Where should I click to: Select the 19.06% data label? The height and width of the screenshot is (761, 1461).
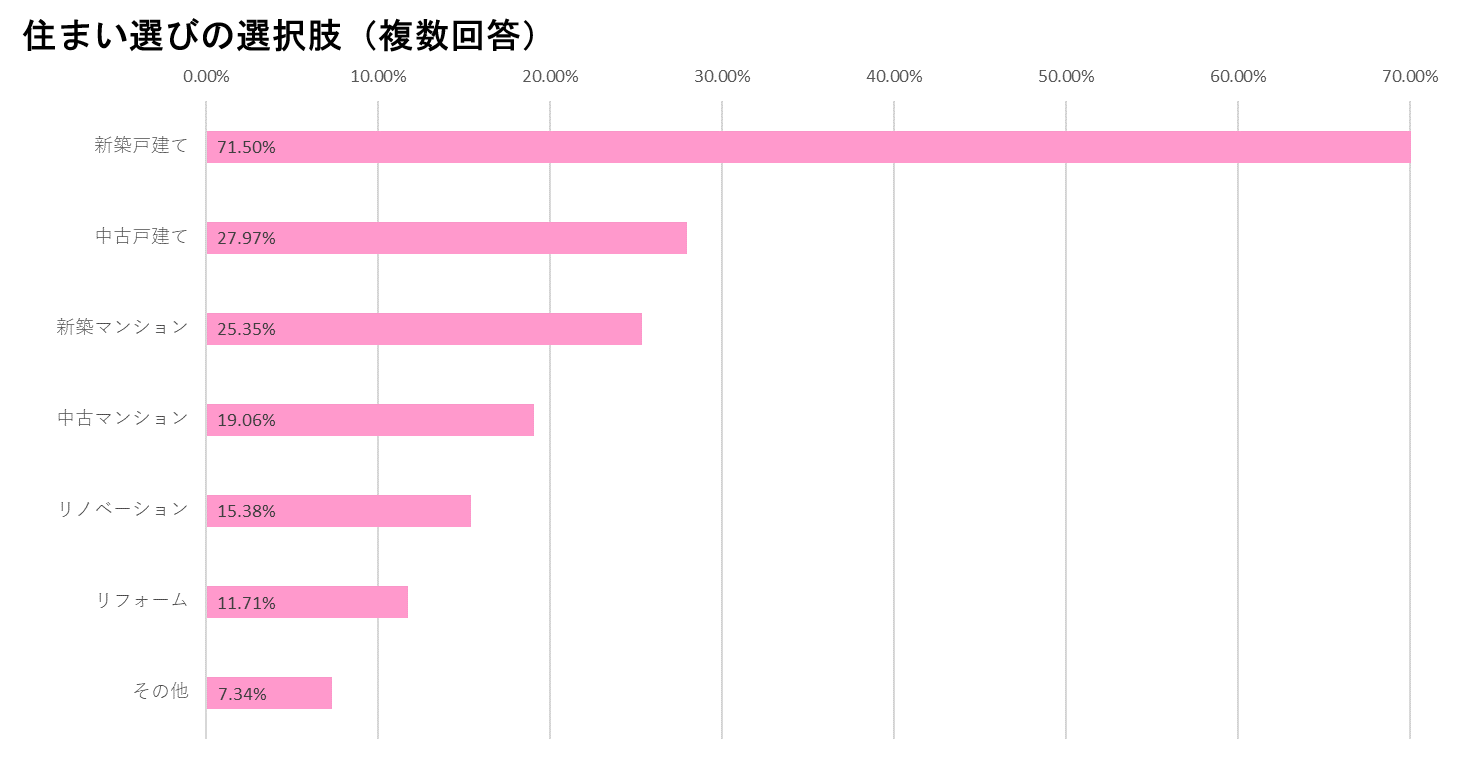247,420
